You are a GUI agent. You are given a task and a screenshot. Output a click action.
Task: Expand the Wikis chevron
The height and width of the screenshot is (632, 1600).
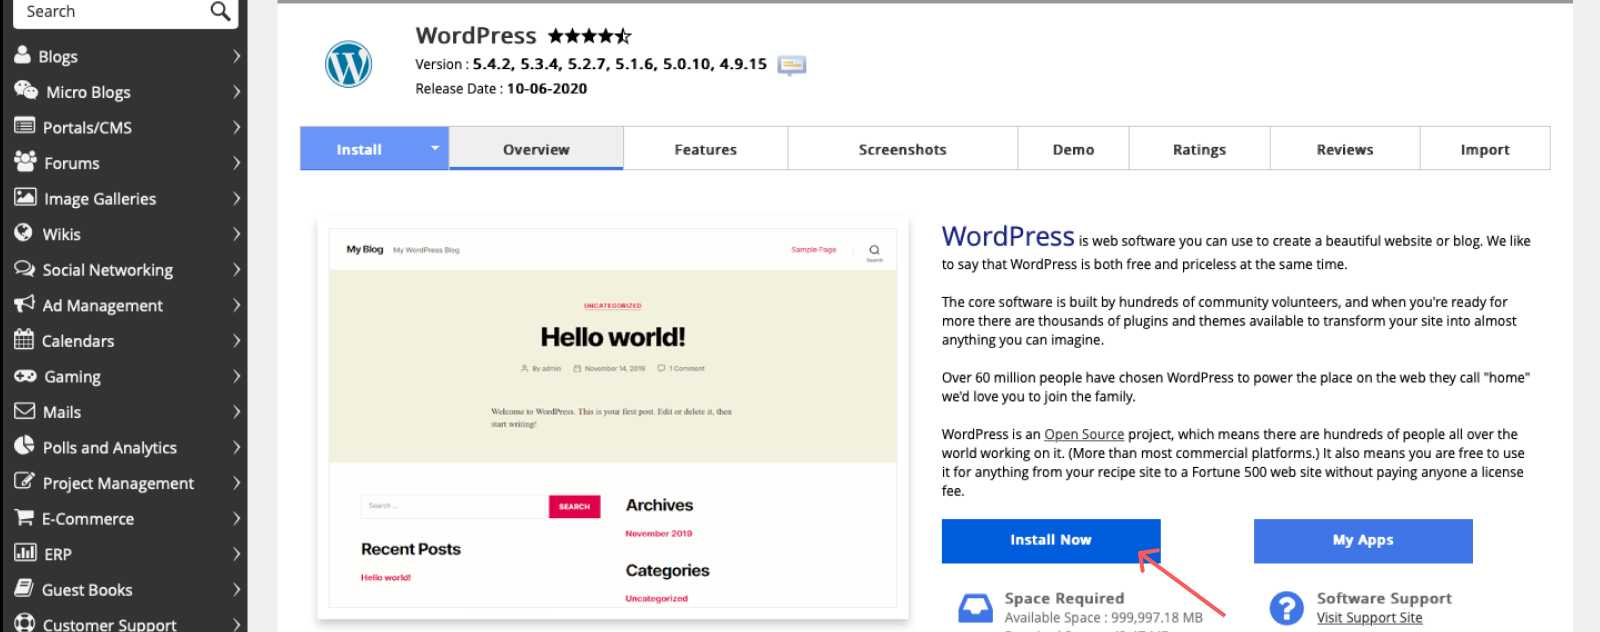[x=237, y=234]
